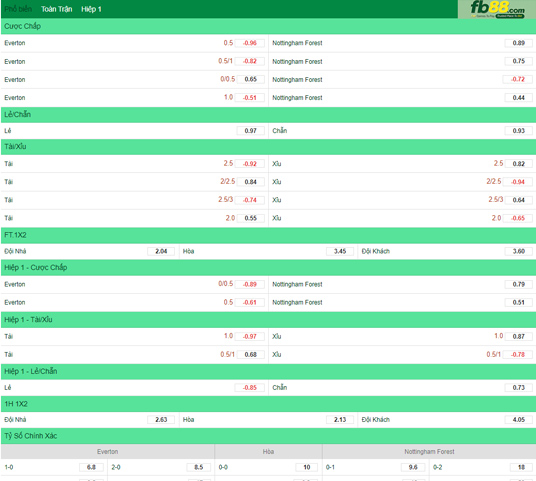Select first-half Nottingham Forest odds 0.79

(519, 284)
